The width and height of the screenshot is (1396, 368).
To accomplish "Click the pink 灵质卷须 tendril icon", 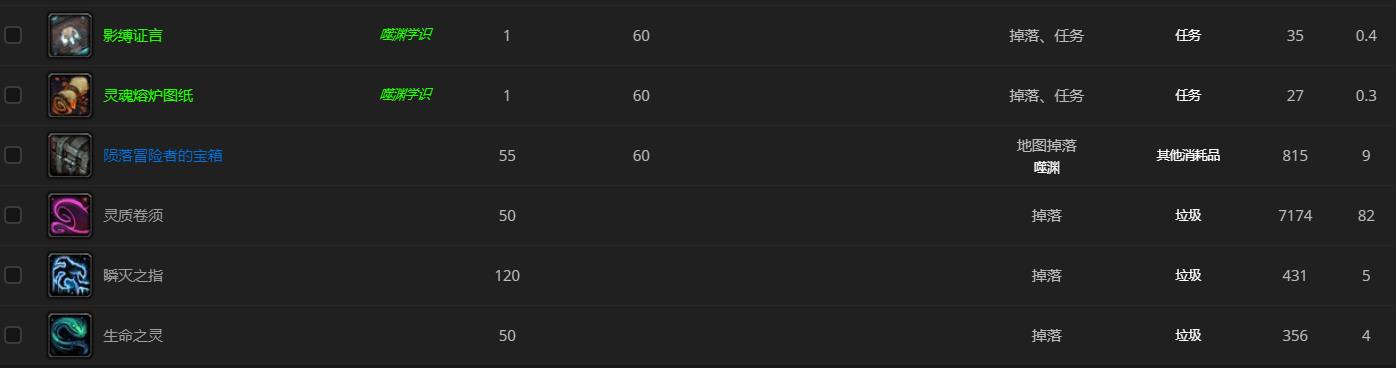I will (70, 216).
